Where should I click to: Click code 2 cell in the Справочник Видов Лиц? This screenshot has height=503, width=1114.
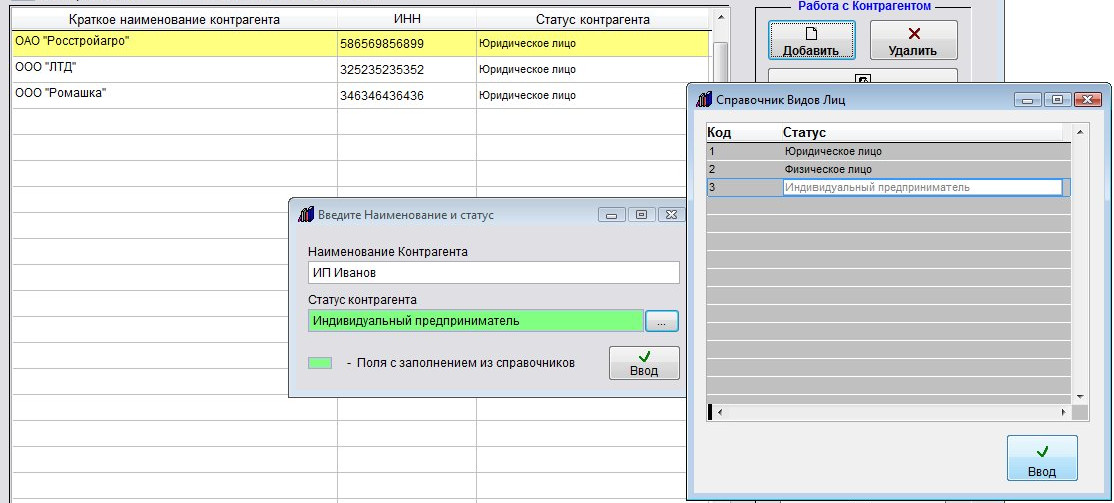coord(744,170)
